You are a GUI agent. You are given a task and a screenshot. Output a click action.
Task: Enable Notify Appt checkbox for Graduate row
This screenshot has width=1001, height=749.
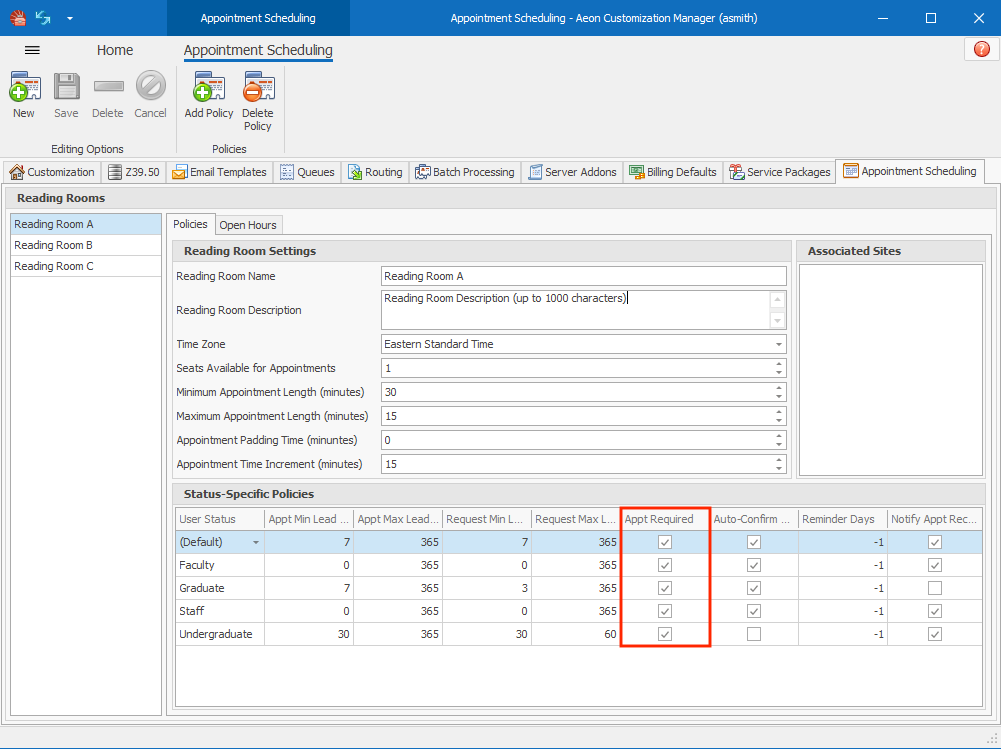tap(934, 588)
